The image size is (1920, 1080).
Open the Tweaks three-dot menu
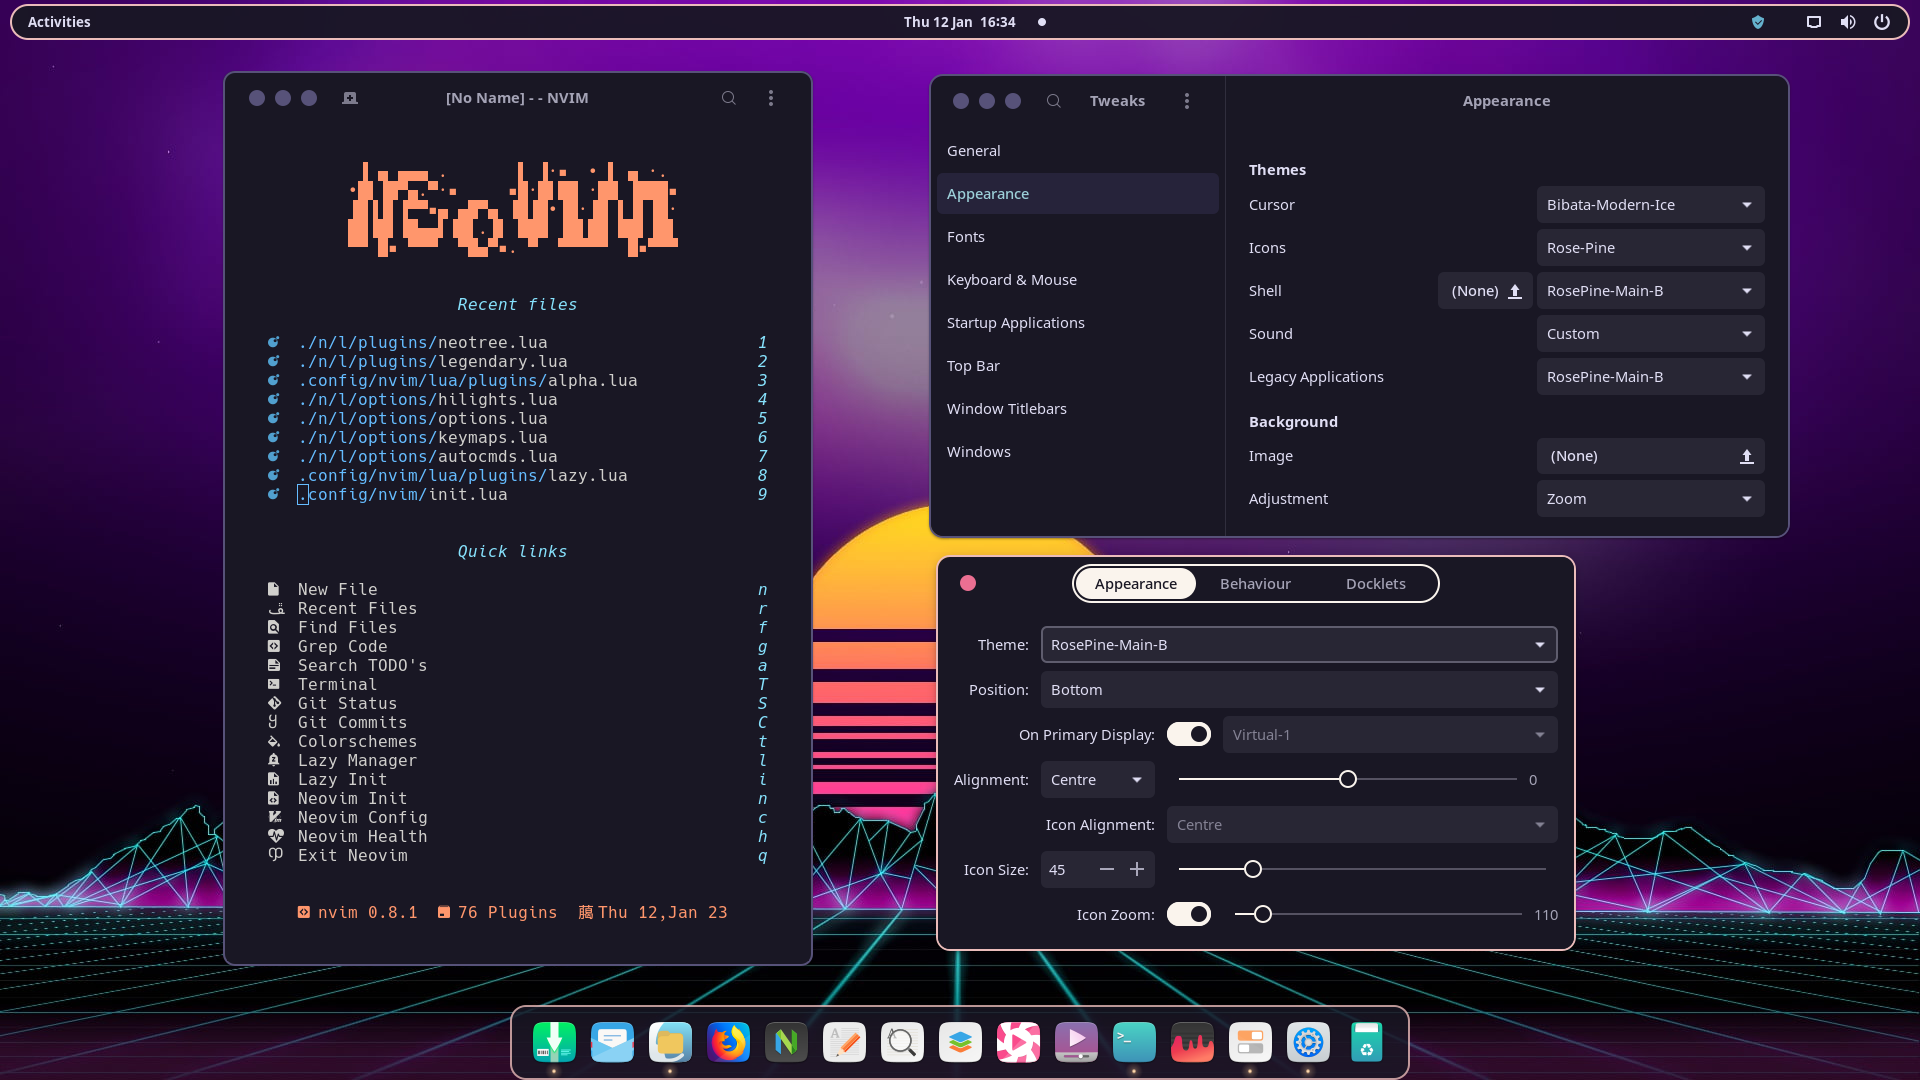click(x=1187, y=101)
